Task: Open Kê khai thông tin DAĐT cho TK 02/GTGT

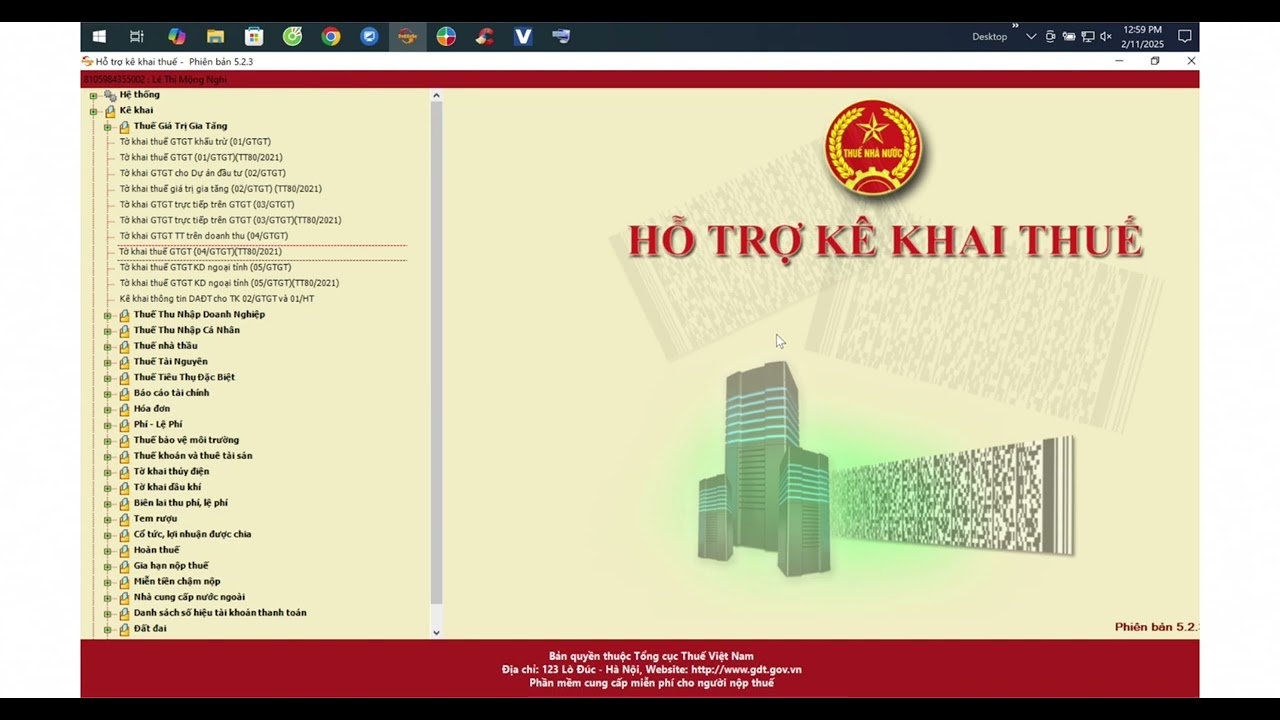Action: point(217,299)
